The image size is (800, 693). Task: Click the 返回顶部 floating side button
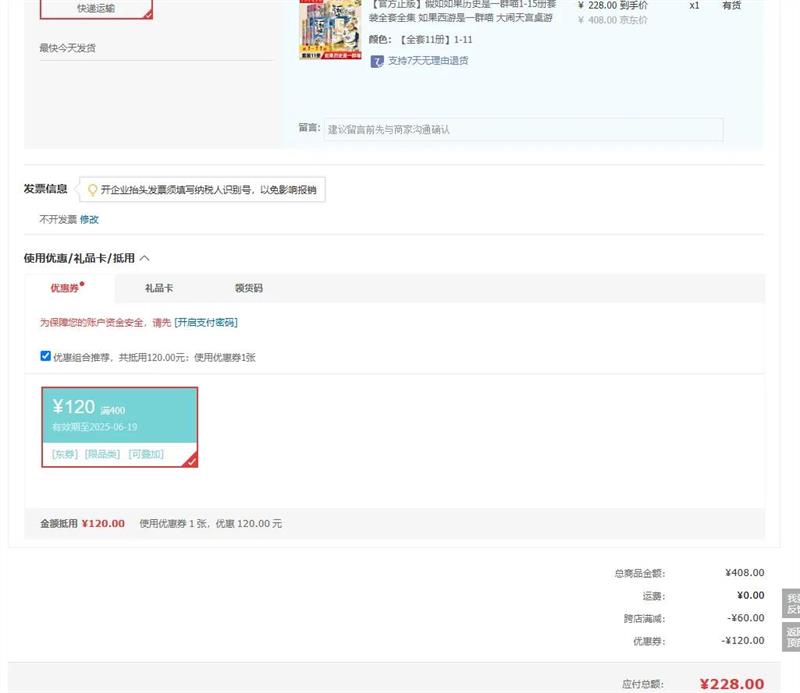pos(791,637)
